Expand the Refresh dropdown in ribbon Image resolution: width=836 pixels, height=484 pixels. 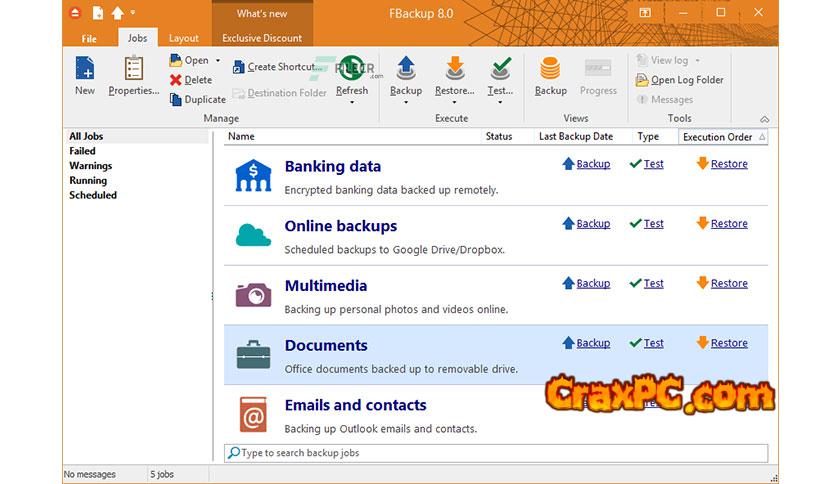pyautogui.click(x=351, y=101)
